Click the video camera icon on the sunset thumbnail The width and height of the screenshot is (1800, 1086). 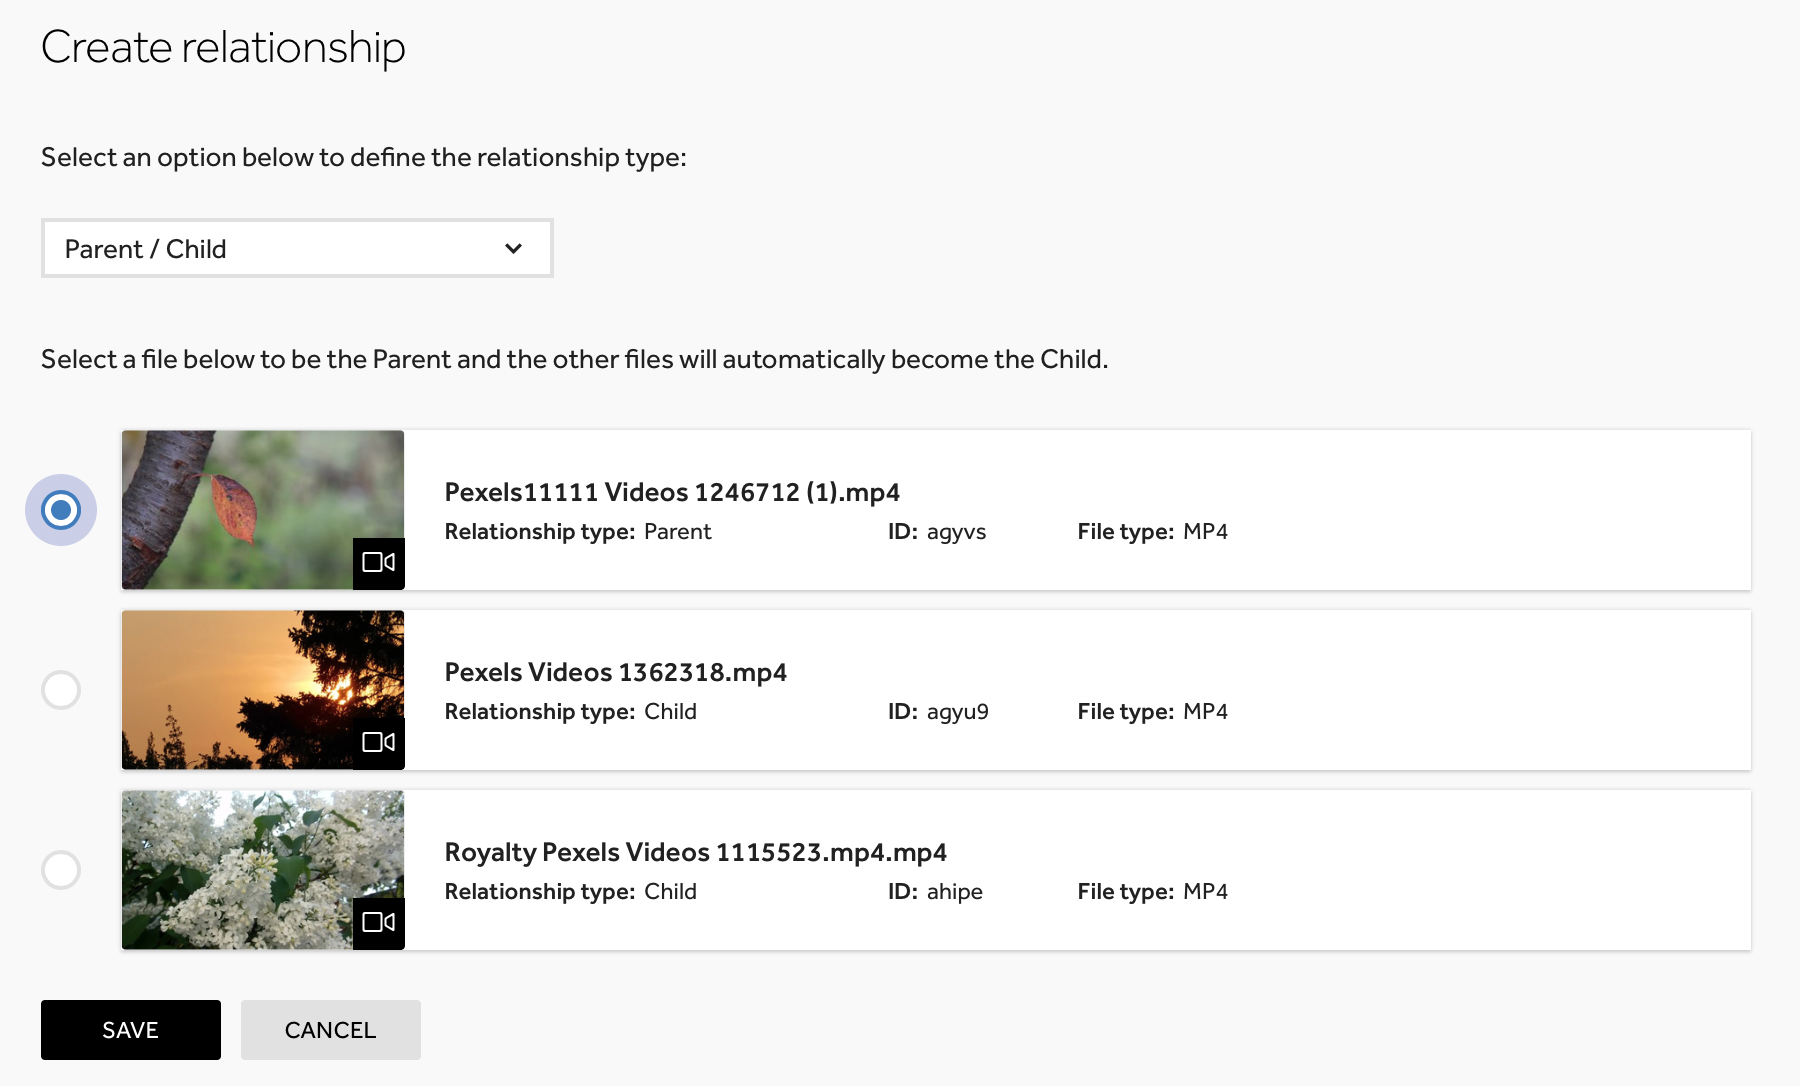pyautogui.click(x=378, y=743)
